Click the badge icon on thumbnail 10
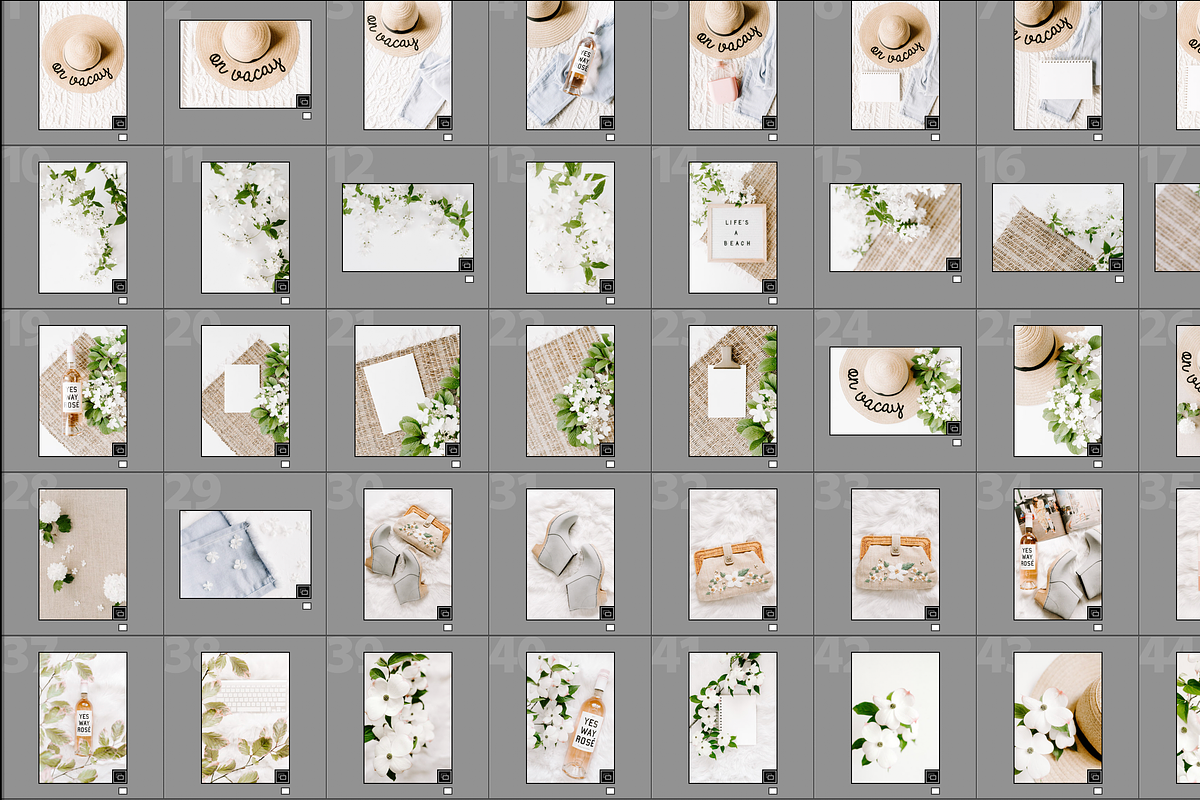The height and width of the screenshot is (800, 1200). tap(119, 285)
